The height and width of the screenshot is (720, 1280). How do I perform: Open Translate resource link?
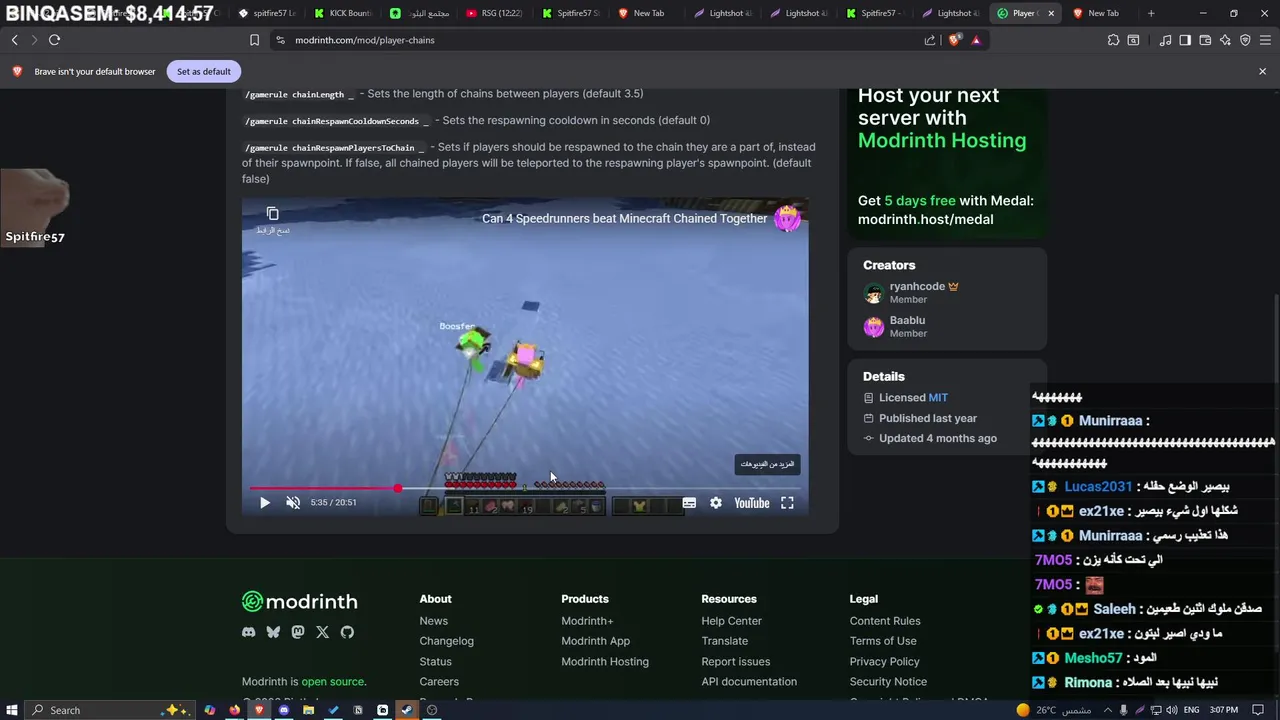tap(724, 641)
